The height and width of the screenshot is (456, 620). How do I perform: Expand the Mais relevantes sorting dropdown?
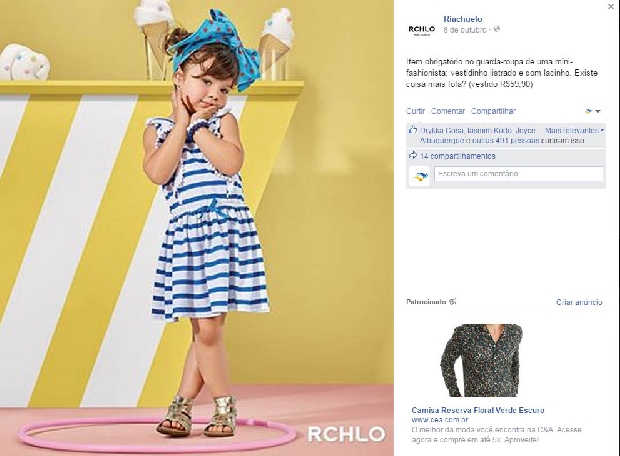(574, 130)
